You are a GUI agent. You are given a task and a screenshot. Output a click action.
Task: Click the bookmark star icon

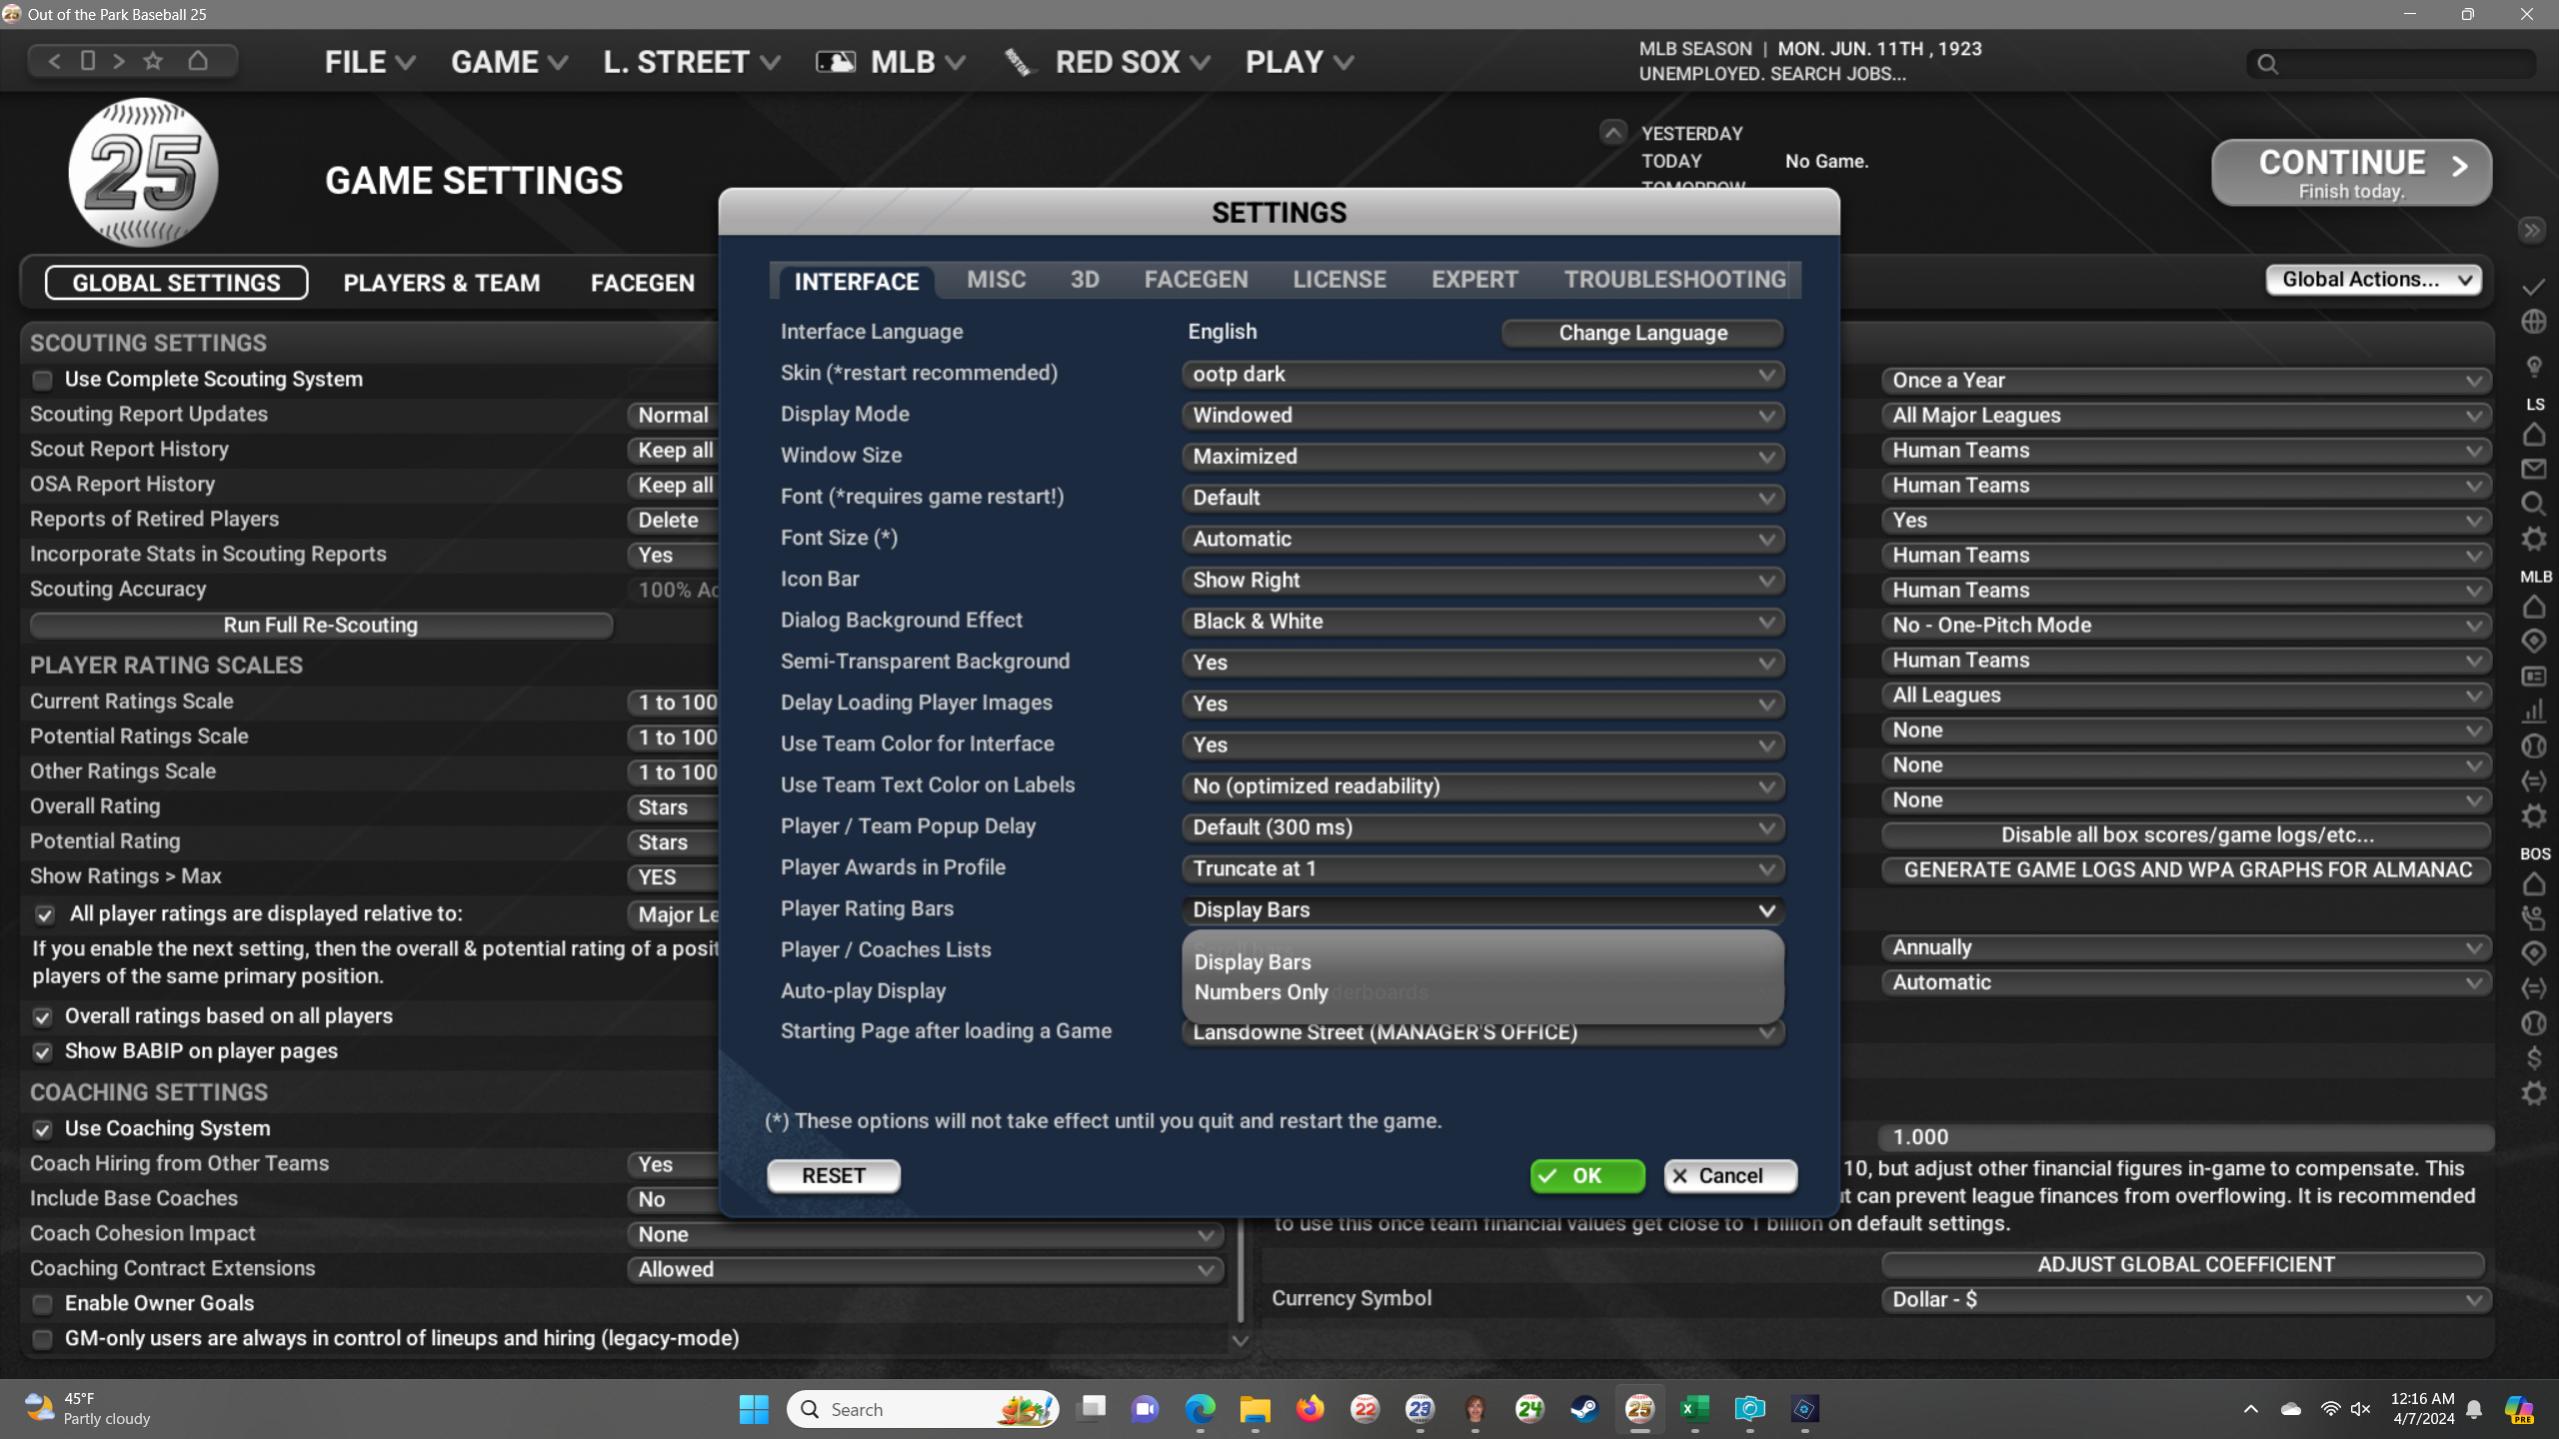[x=153, y=61]
